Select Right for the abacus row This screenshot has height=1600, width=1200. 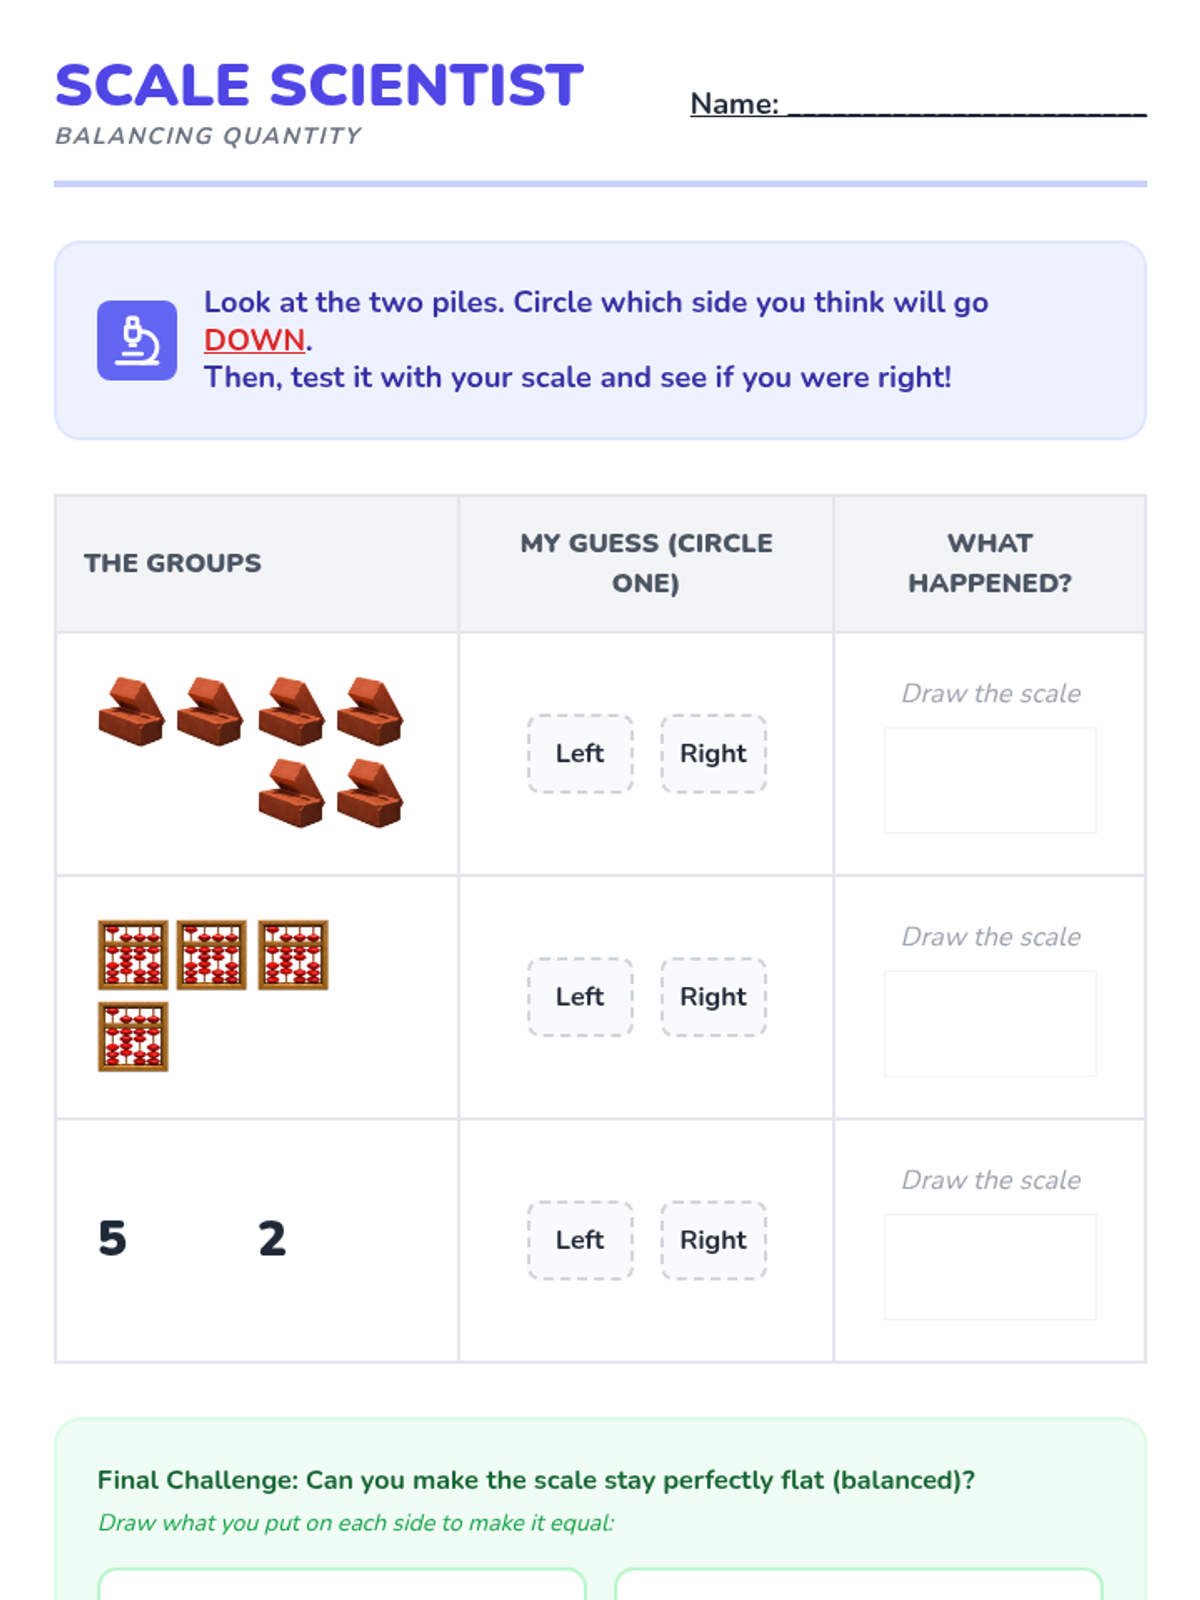[713, 997]
